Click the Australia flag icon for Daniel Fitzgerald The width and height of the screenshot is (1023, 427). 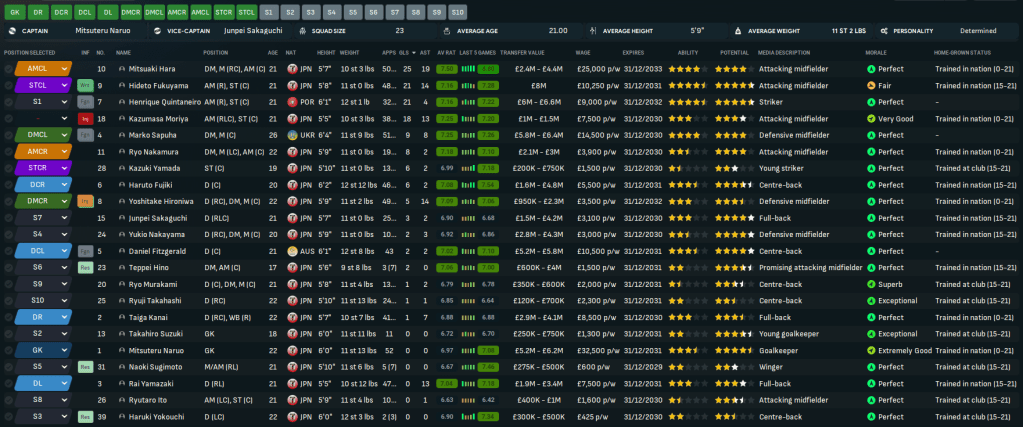pyautogui.click(x=291, y=251)
